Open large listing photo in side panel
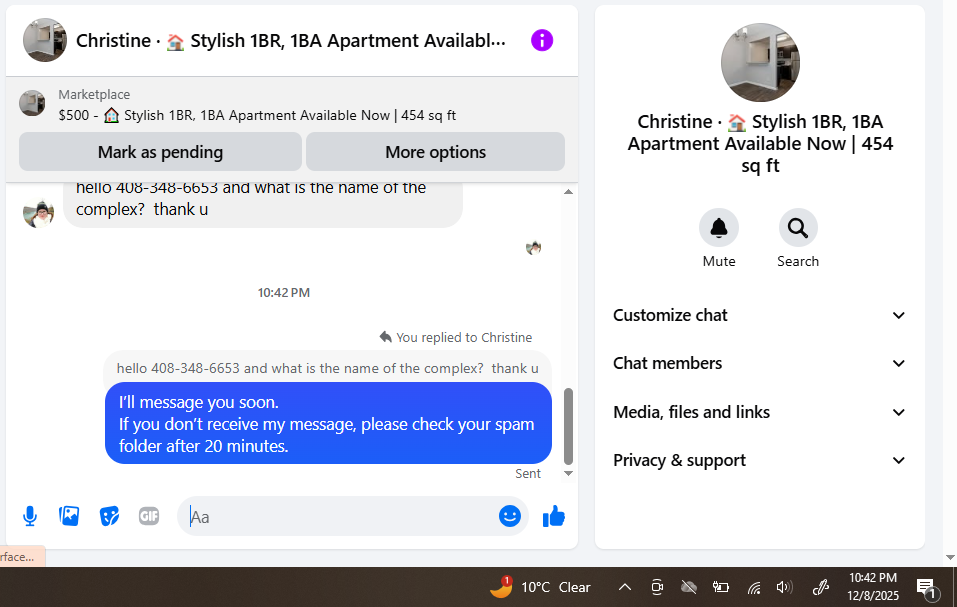Viewport: 957px width, 607px height. point(760,63)
